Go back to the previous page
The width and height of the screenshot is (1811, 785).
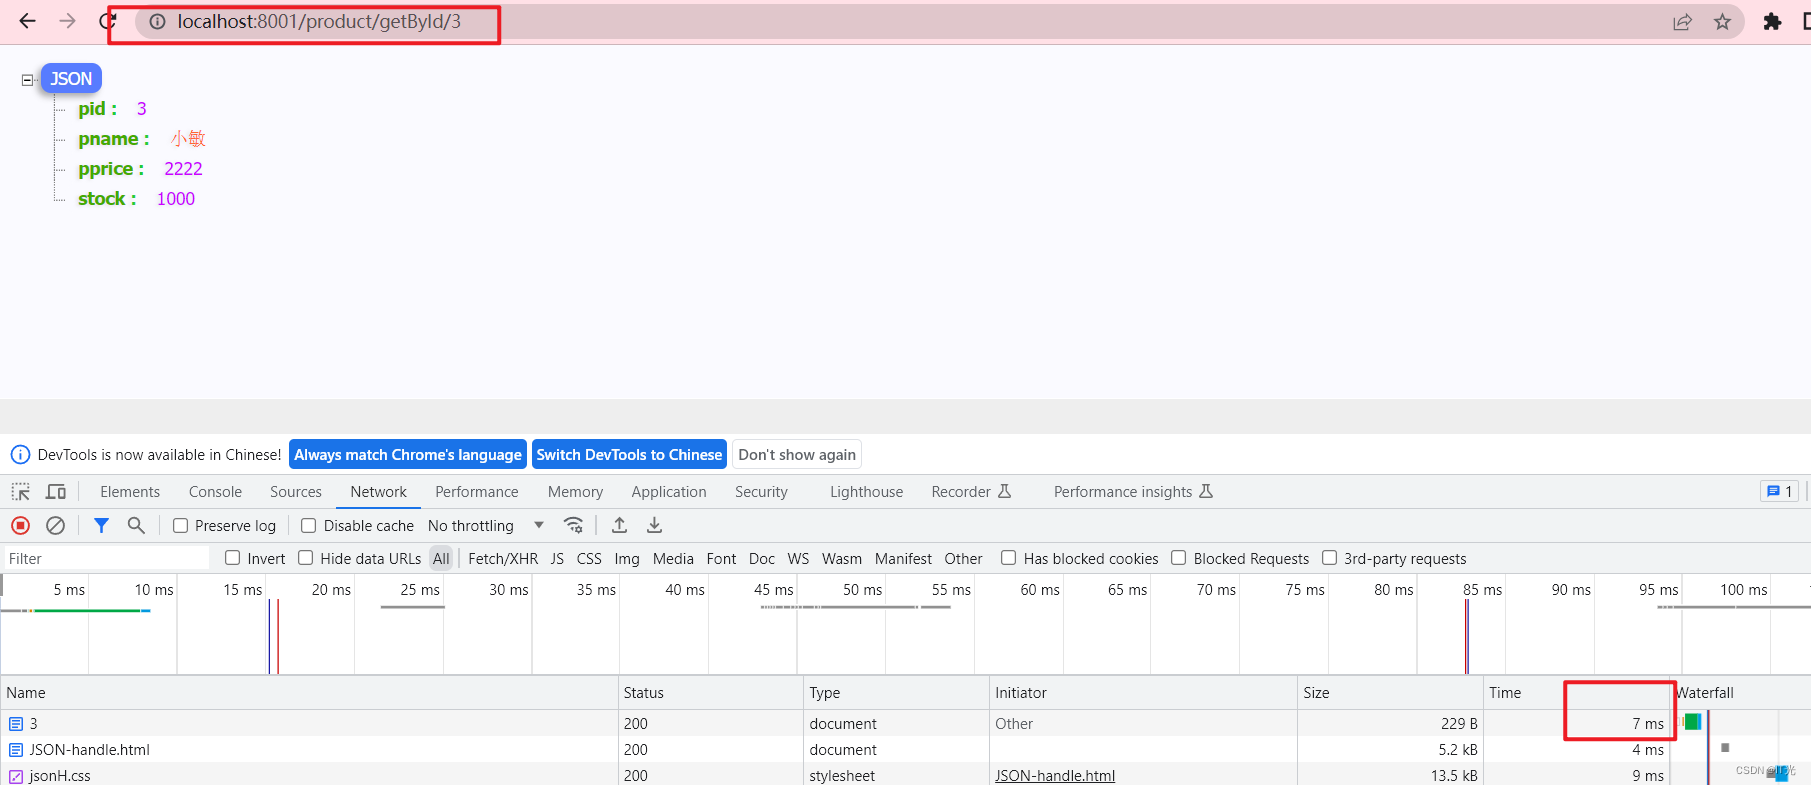tap(27, 21)
